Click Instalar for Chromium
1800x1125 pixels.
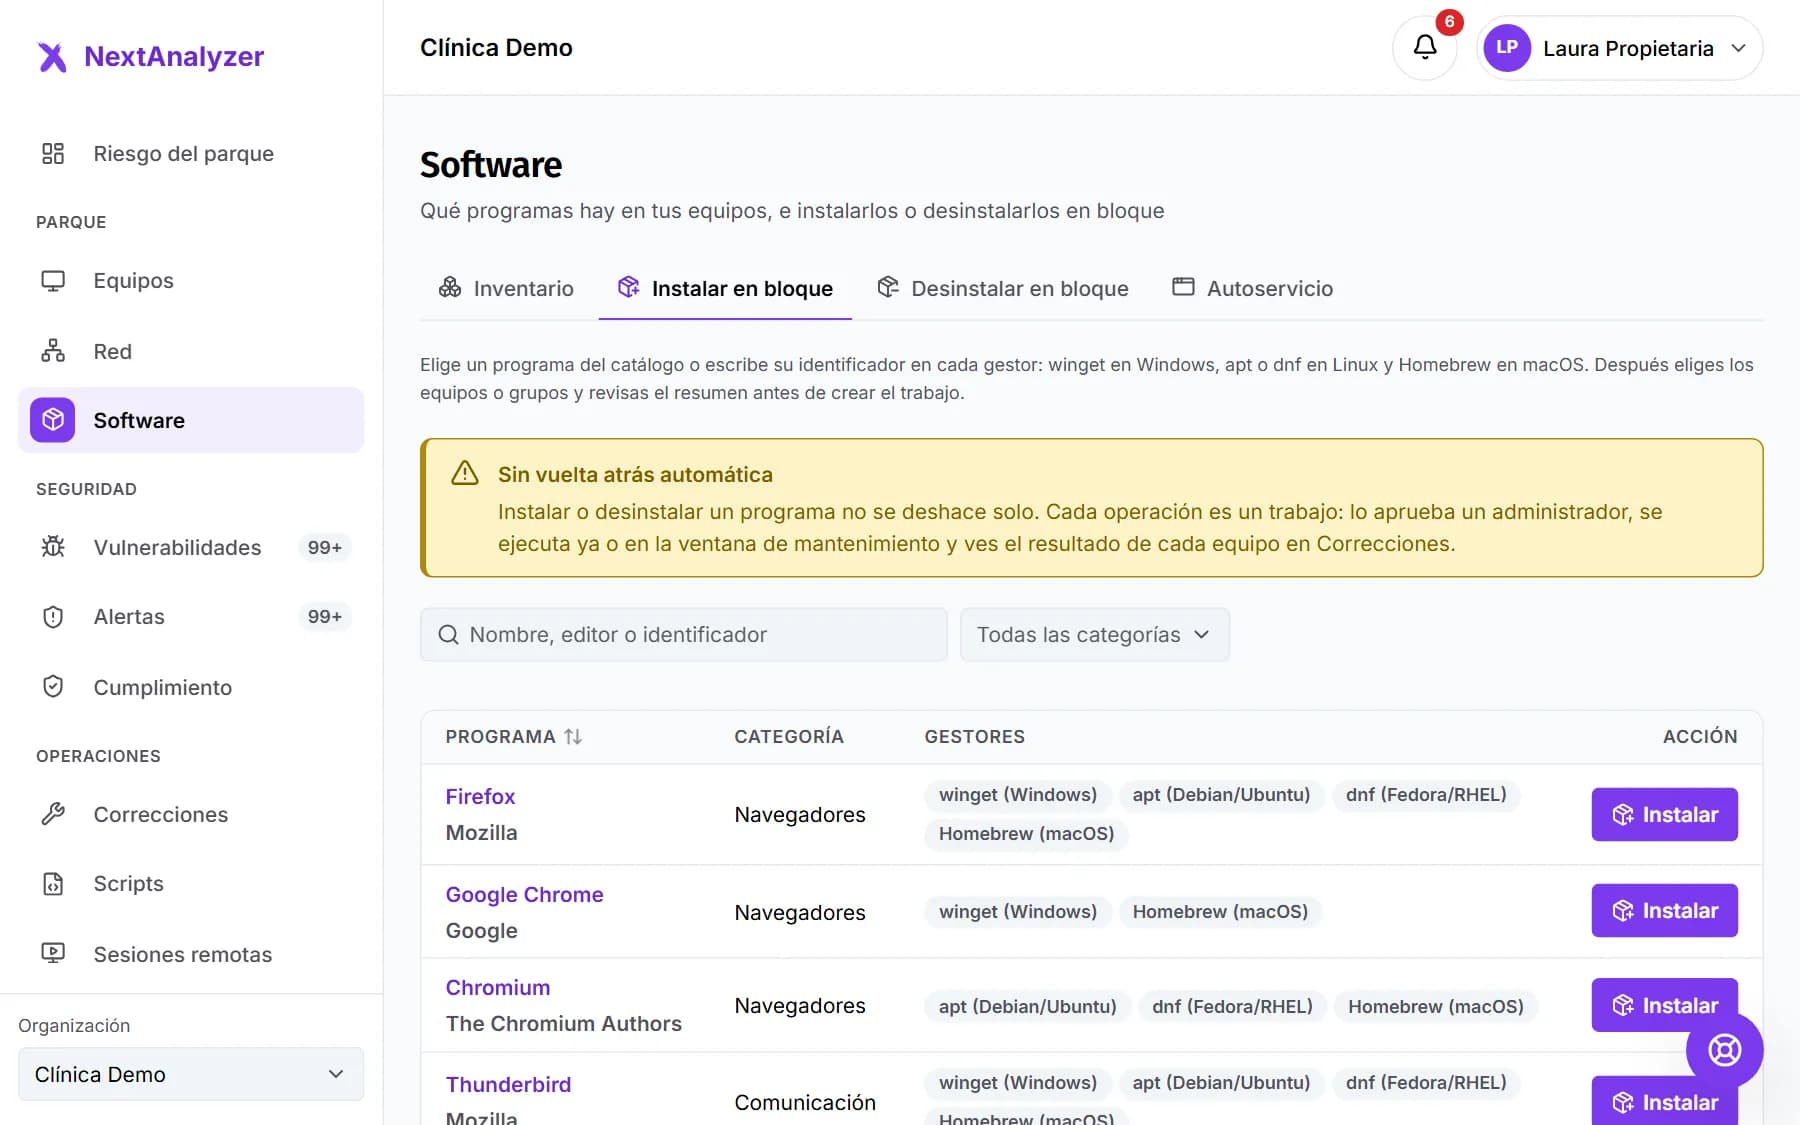(x=1664, y=1005)
